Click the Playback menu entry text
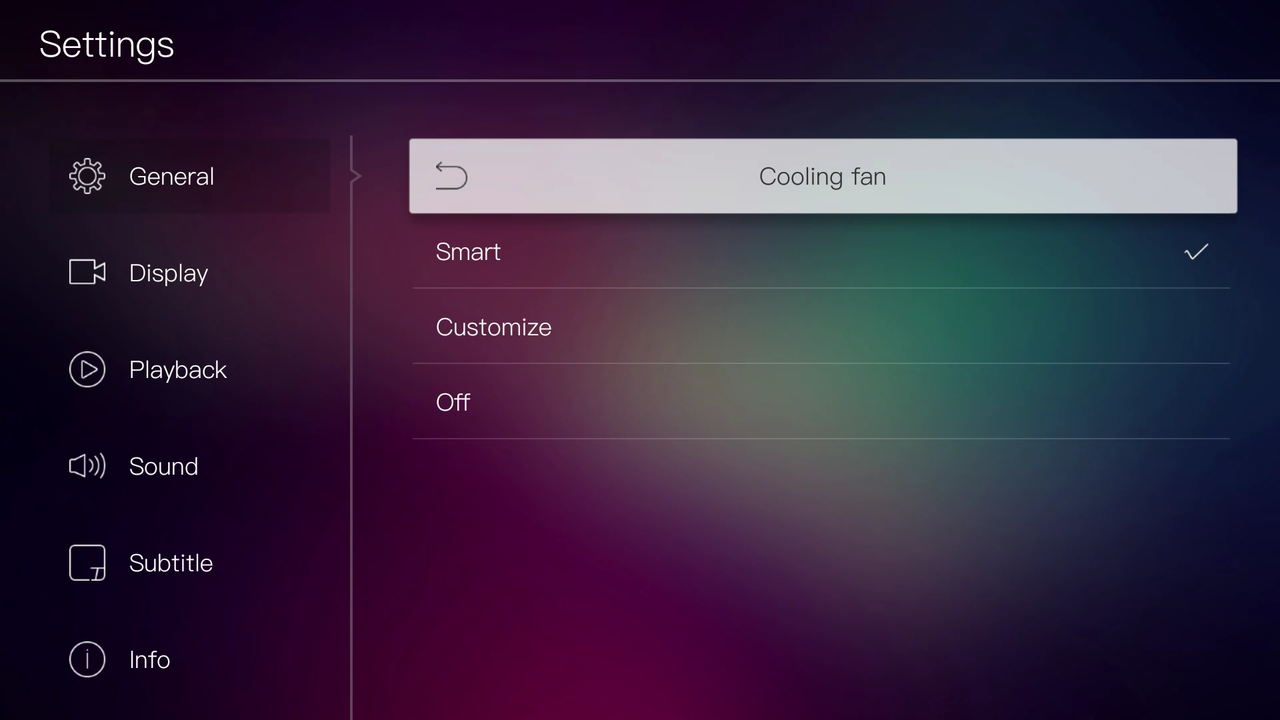Image resolution: width=1280 pixels, height=720 pixels. coord(178,369)
